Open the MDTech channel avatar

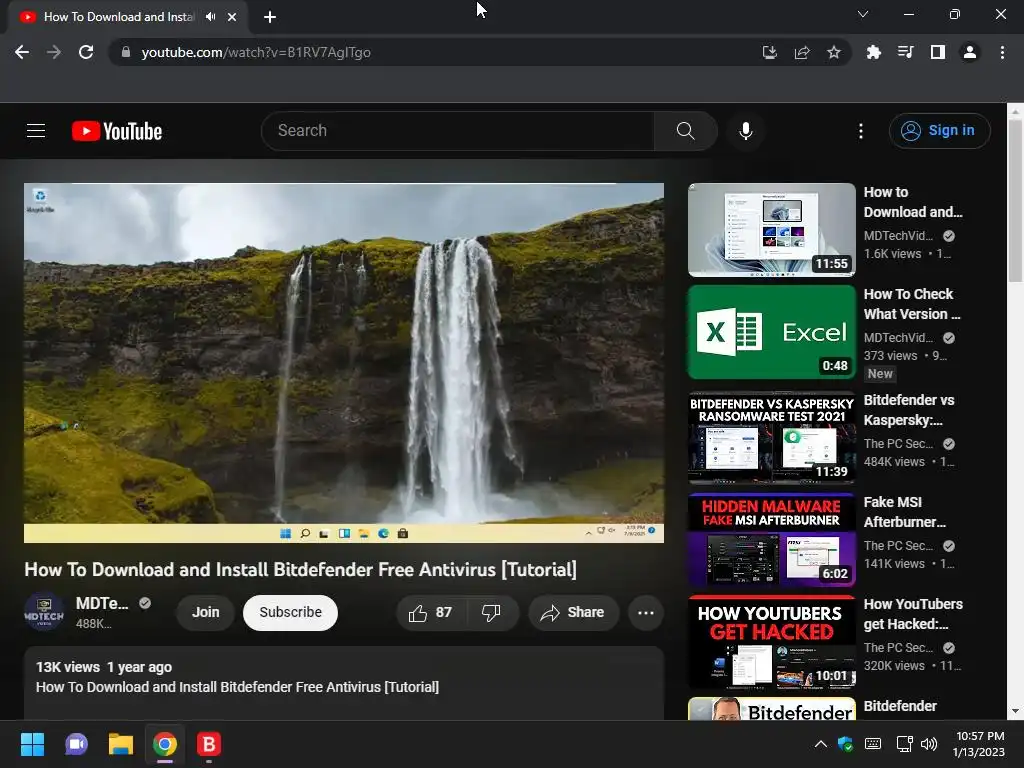[x=44, y=613]
